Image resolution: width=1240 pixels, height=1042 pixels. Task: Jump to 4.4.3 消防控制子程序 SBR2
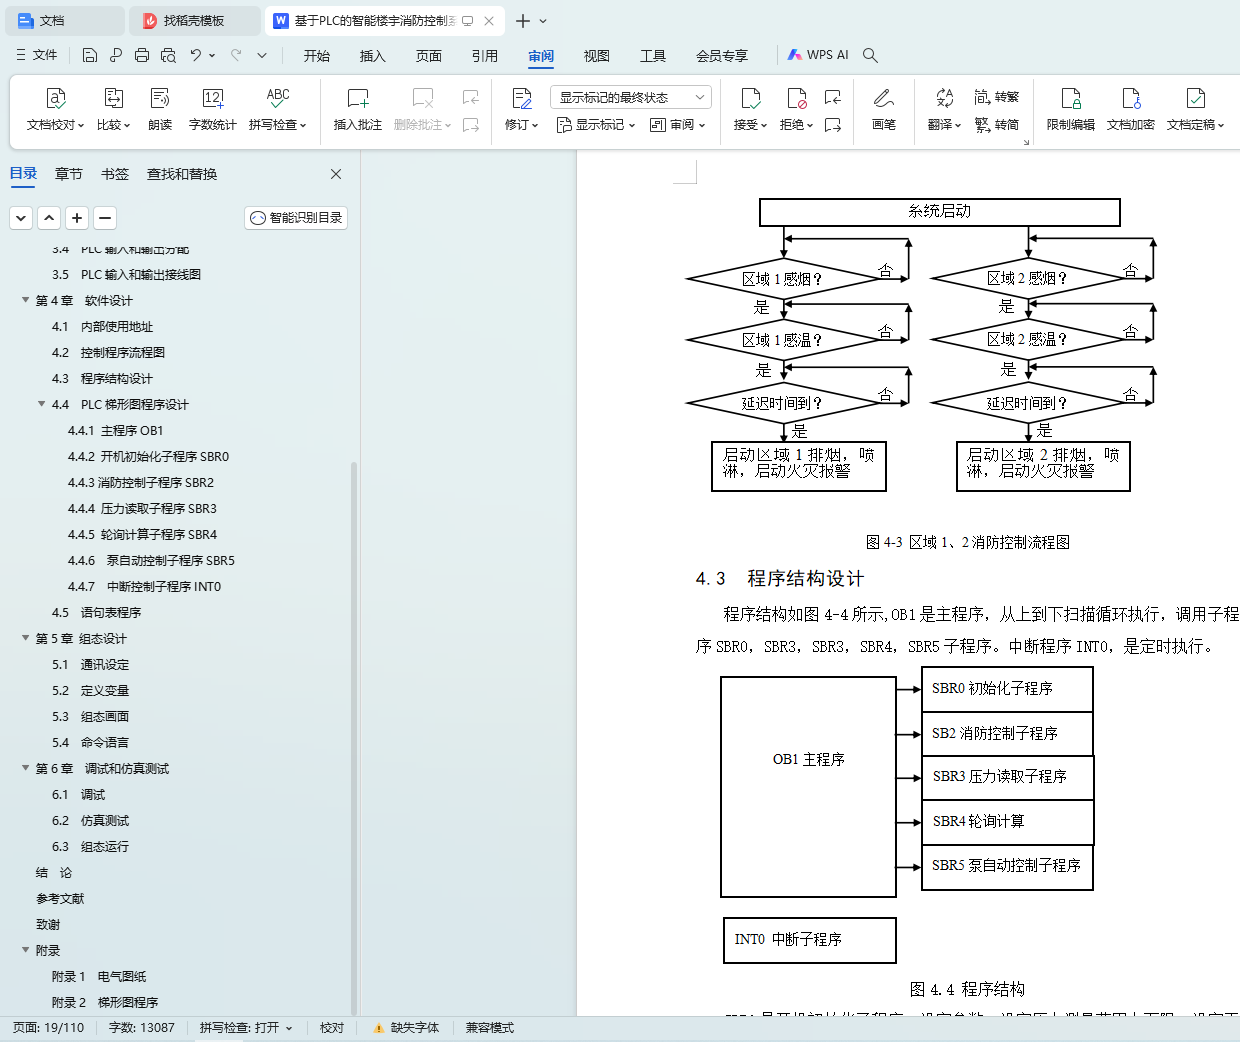[141, 482]
